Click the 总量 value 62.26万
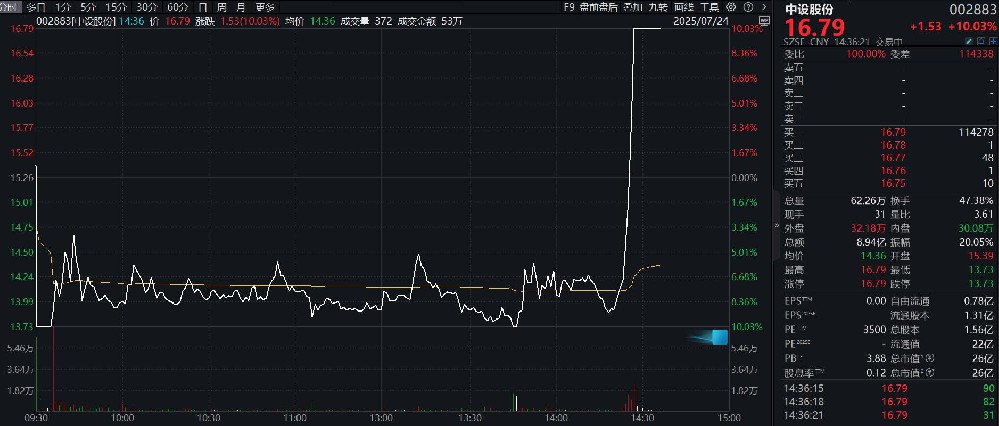This screenshot has width=999, height=426. pos(868,202)
